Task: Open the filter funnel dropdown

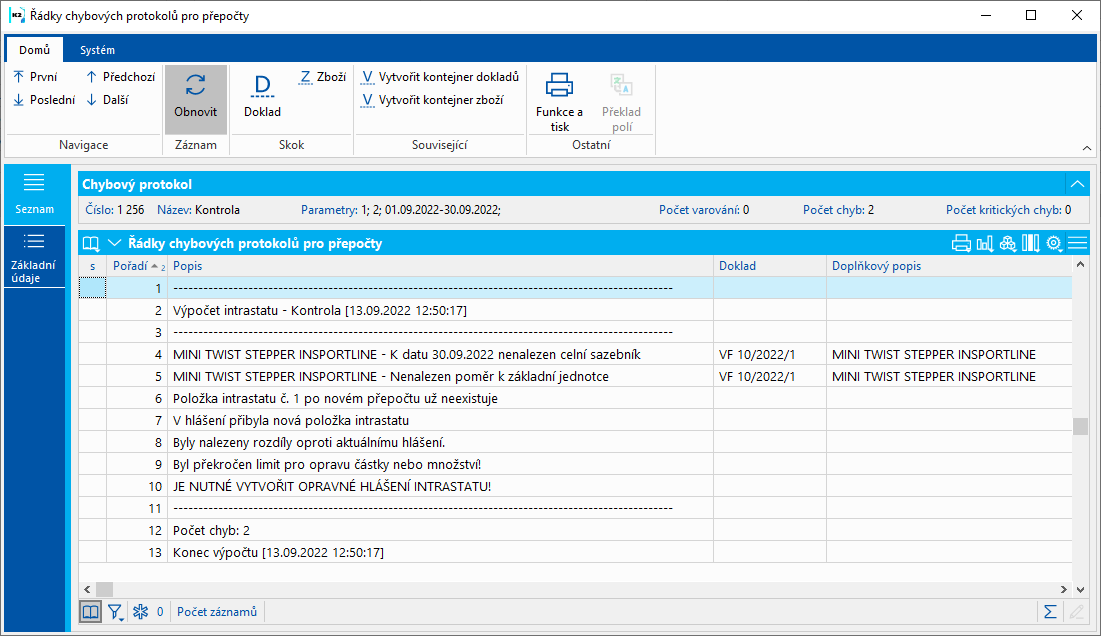Action: 116,611
